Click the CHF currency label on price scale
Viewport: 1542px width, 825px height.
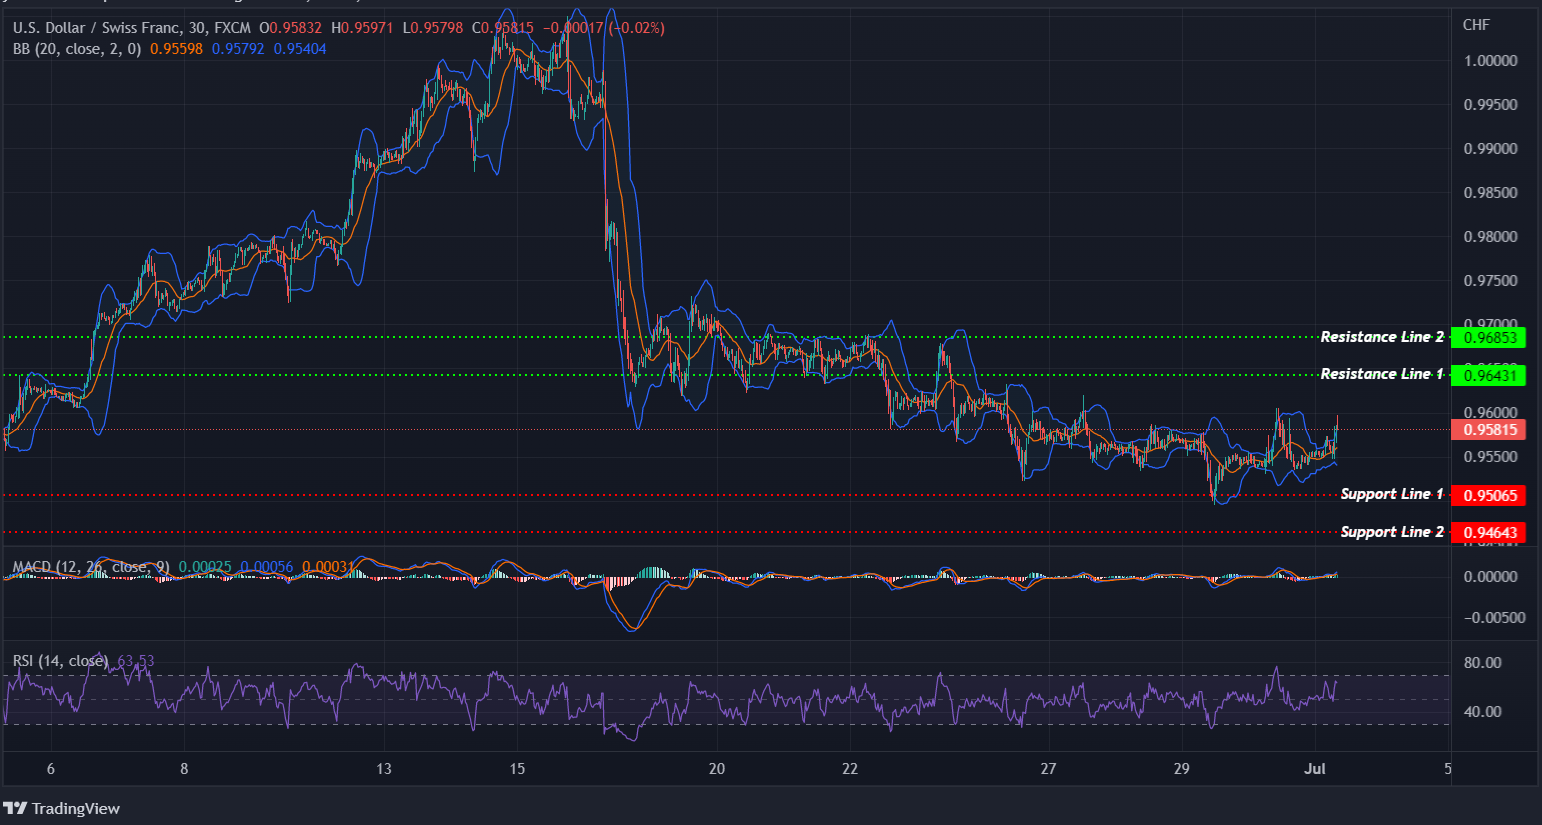pos(1476,24)
